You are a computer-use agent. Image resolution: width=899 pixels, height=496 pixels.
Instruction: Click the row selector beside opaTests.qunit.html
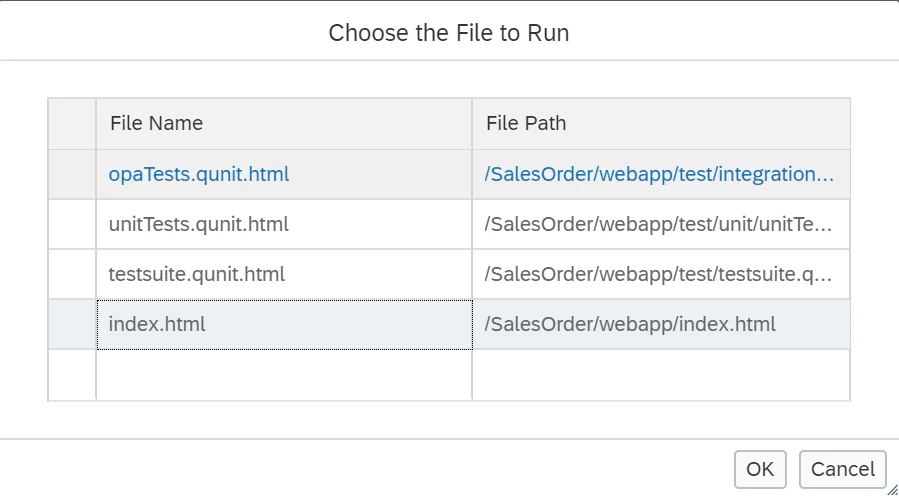click(72, 174)
